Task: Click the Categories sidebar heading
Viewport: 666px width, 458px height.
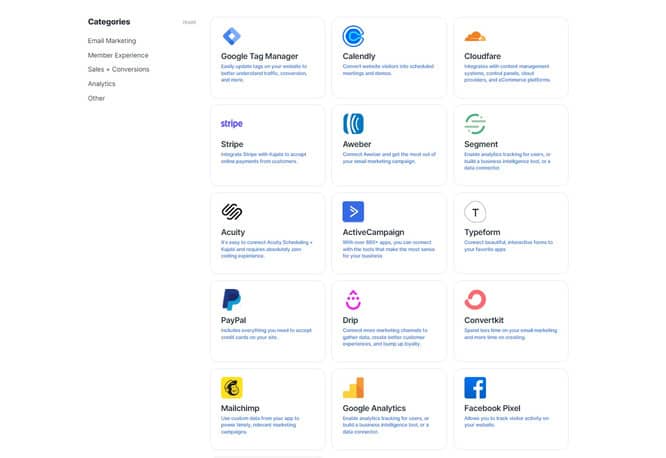Action: pos(109,22)
